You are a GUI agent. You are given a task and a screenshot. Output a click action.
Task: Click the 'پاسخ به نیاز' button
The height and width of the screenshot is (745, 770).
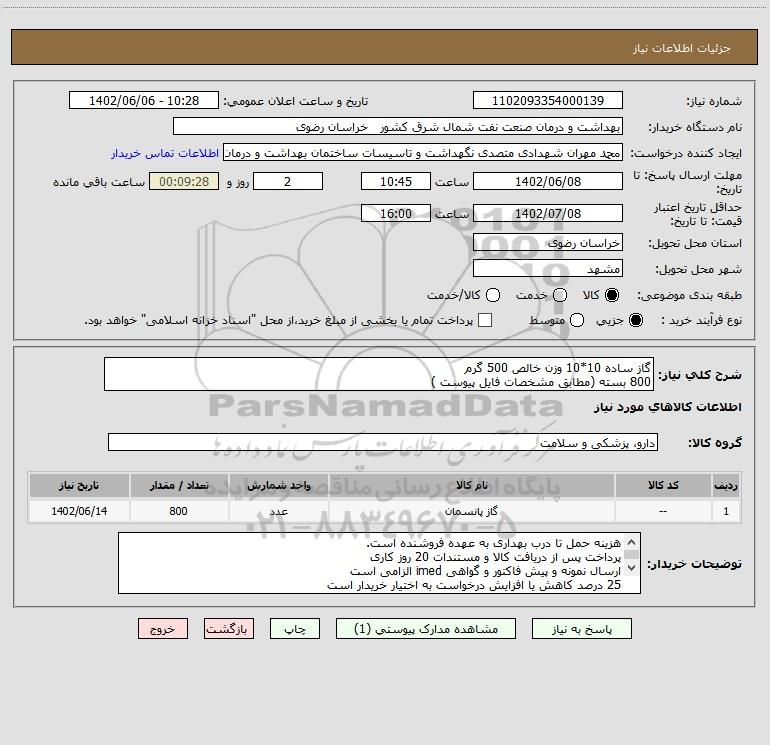[x=581, y=629]
